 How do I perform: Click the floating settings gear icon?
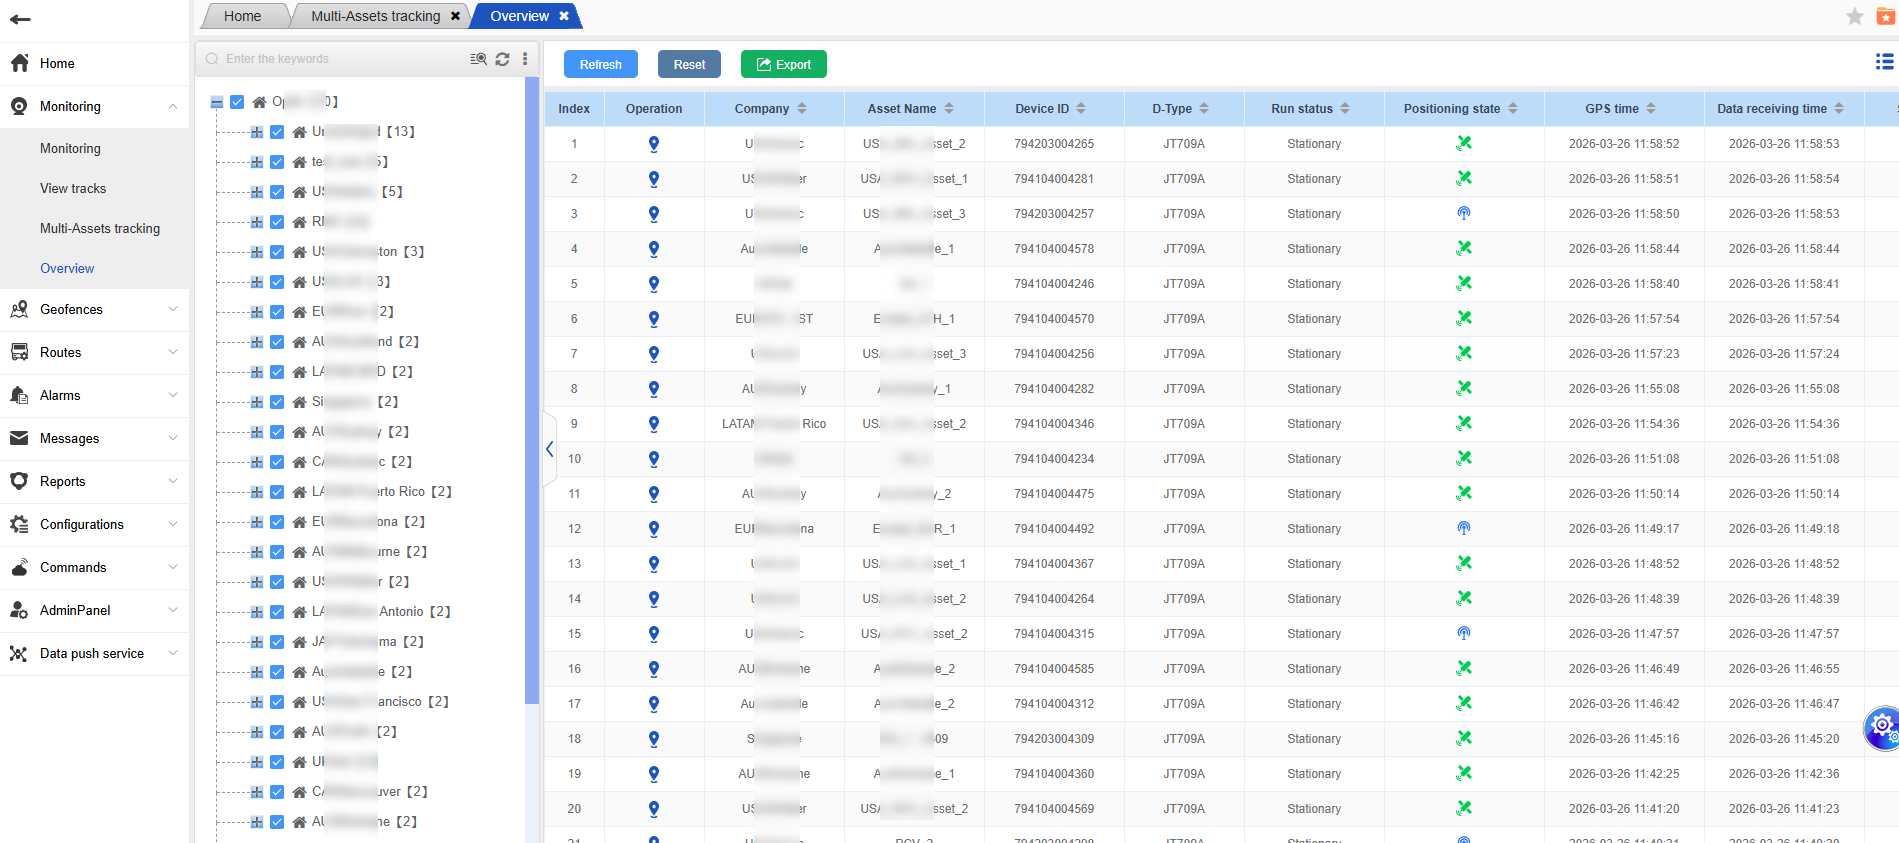[x=1882, y=725]
